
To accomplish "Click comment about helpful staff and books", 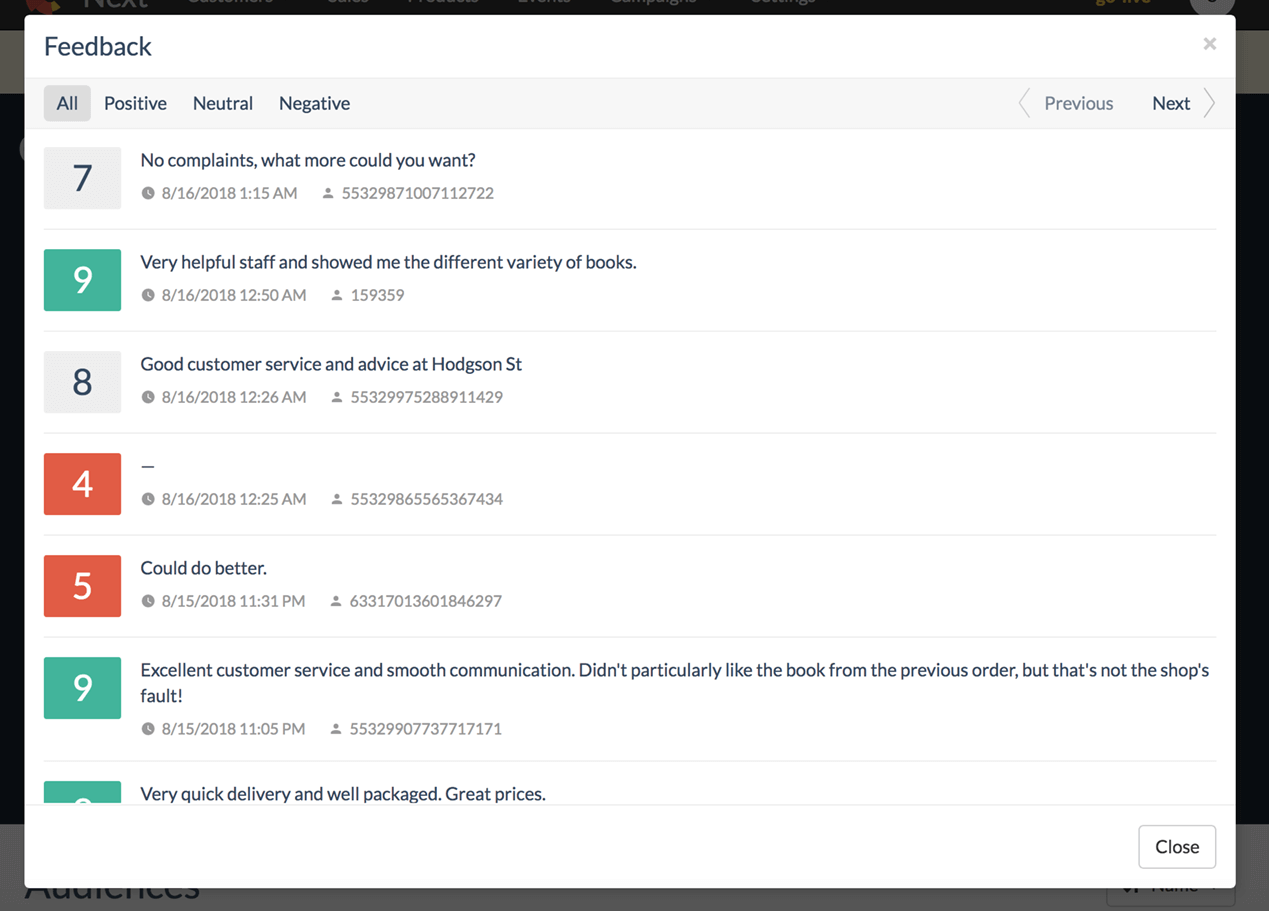I will (389, 262).
